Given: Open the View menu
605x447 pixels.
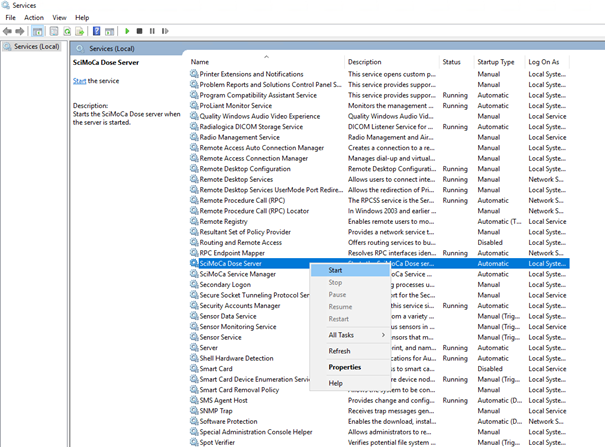Looking at the screenshot, I should tap(59, 18).
